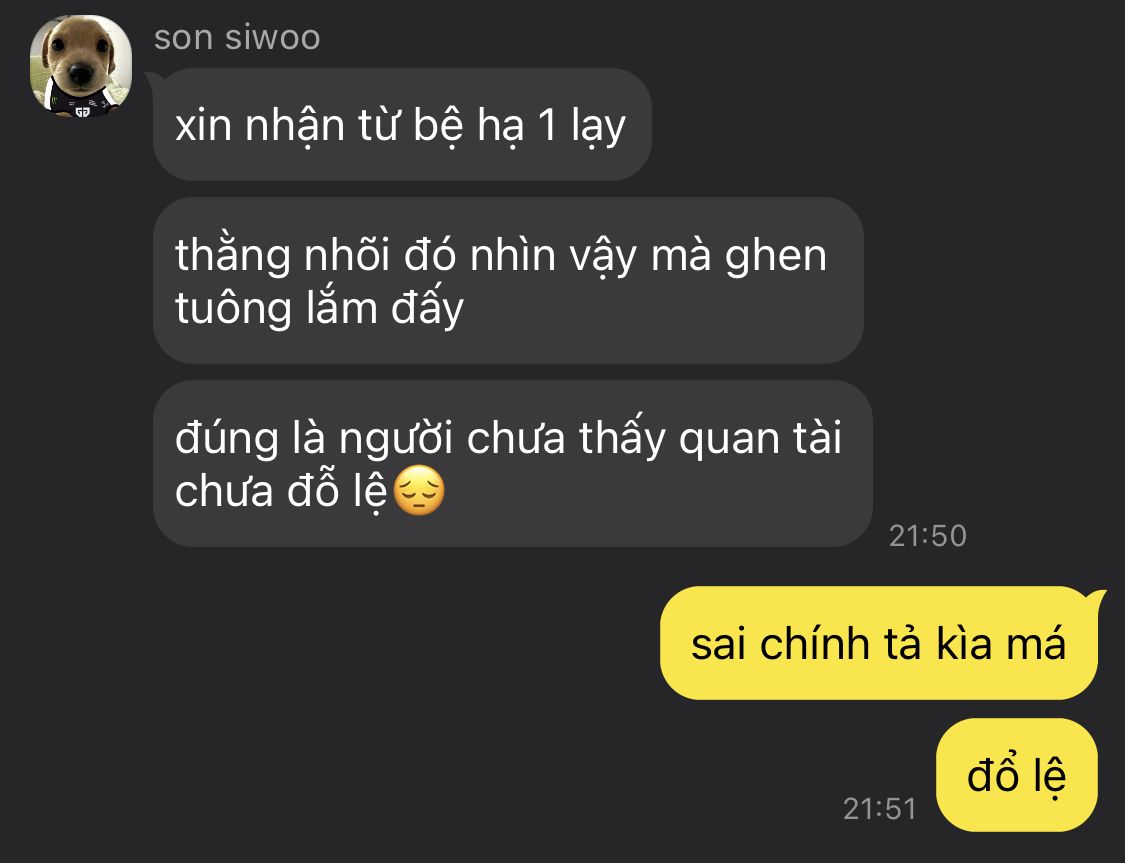Tap the pensive face emoji

[420, 491]
